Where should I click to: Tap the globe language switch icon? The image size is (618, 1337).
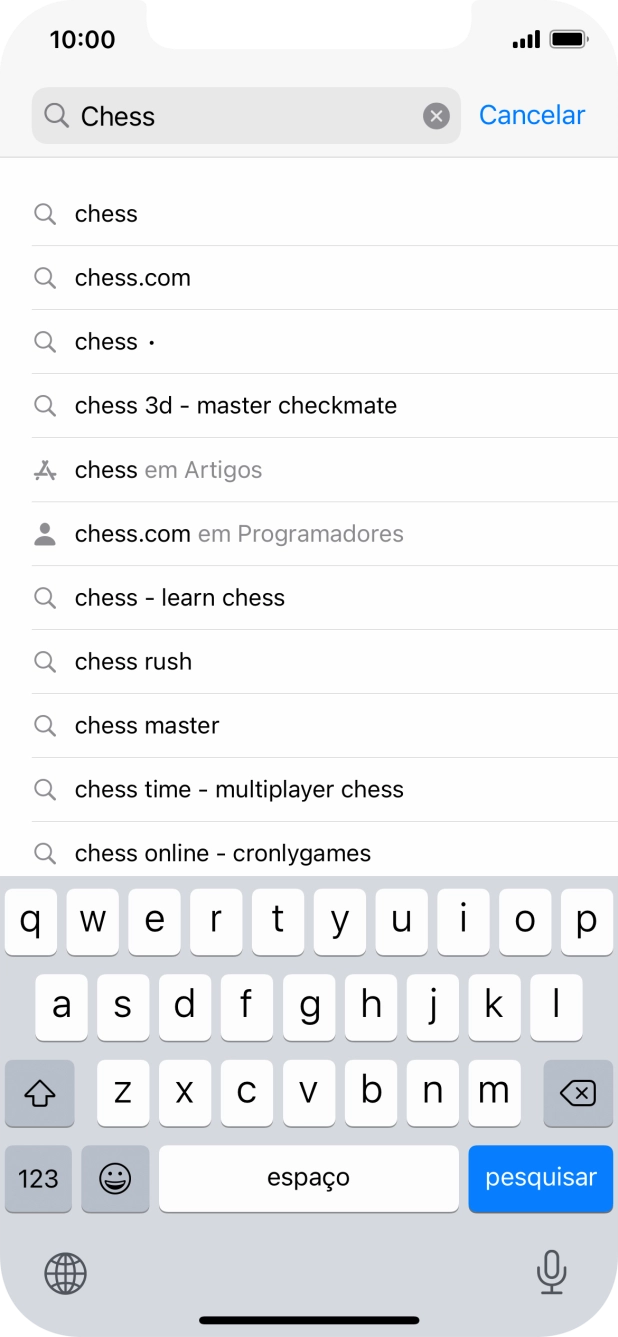(65, 1273)
